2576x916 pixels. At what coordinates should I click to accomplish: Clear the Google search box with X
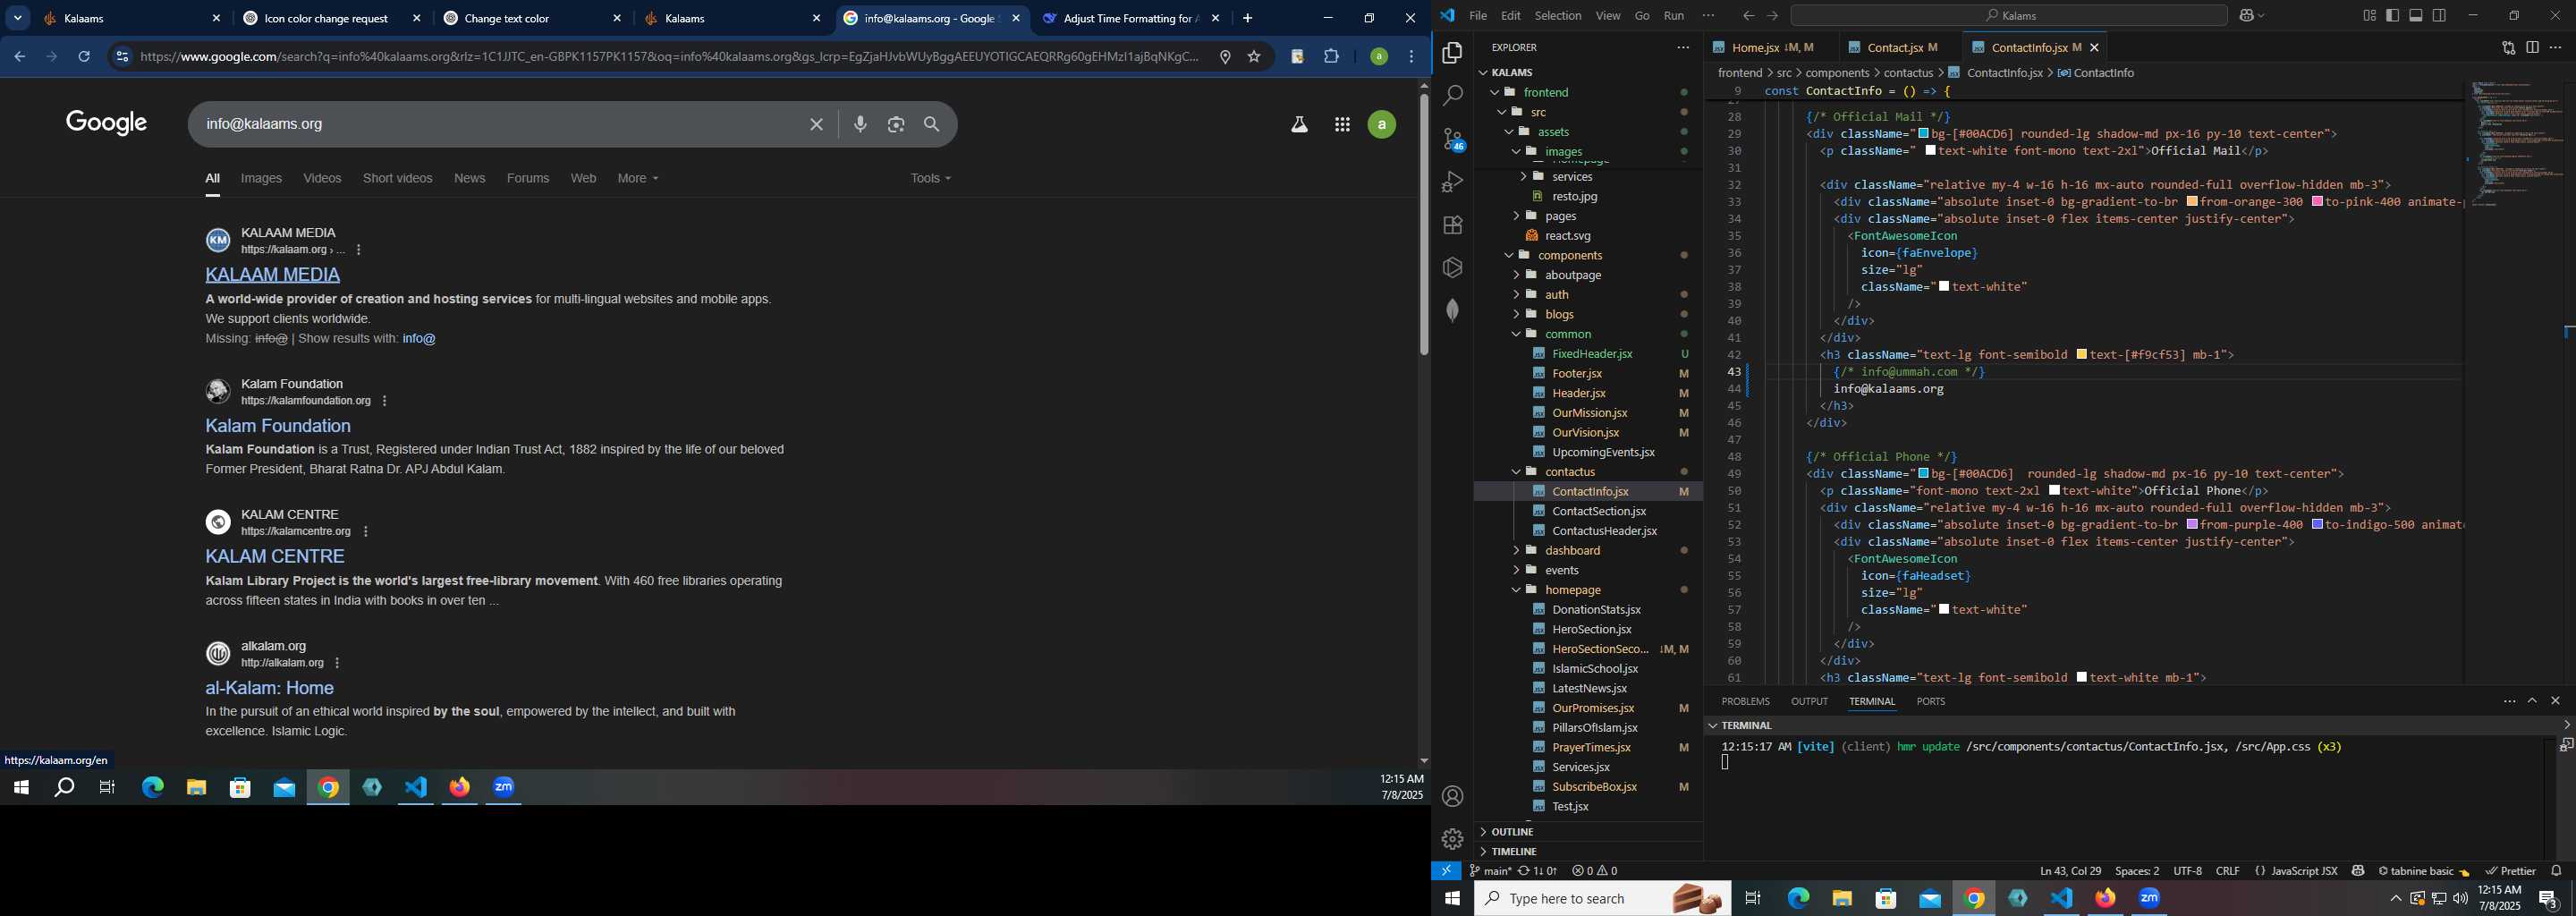coord(816,125)
